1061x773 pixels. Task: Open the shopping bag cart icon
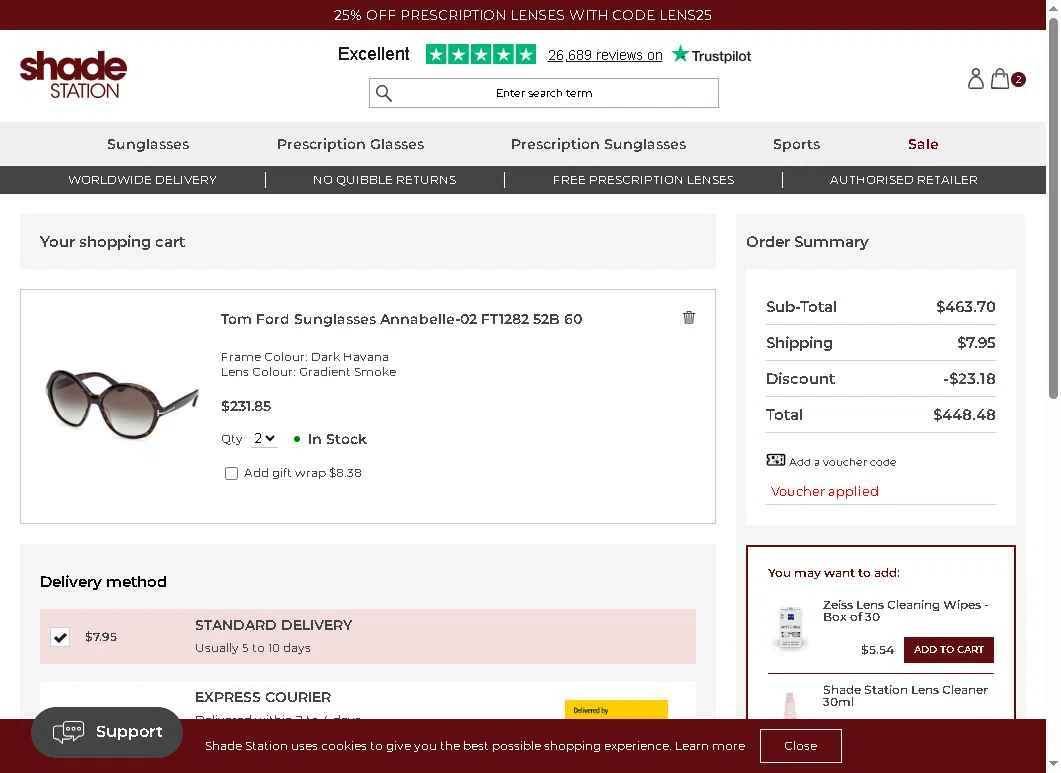pyautogui.click(x=1000, y=79)
